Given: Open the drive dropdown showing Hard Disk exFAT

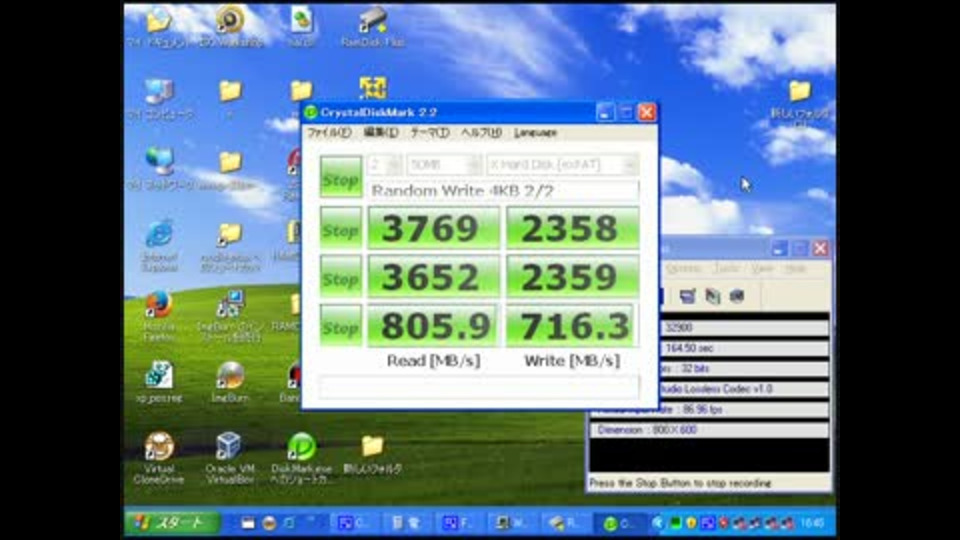Looking at the screenshot, I should pyautogui.click(x=562, y=165).
